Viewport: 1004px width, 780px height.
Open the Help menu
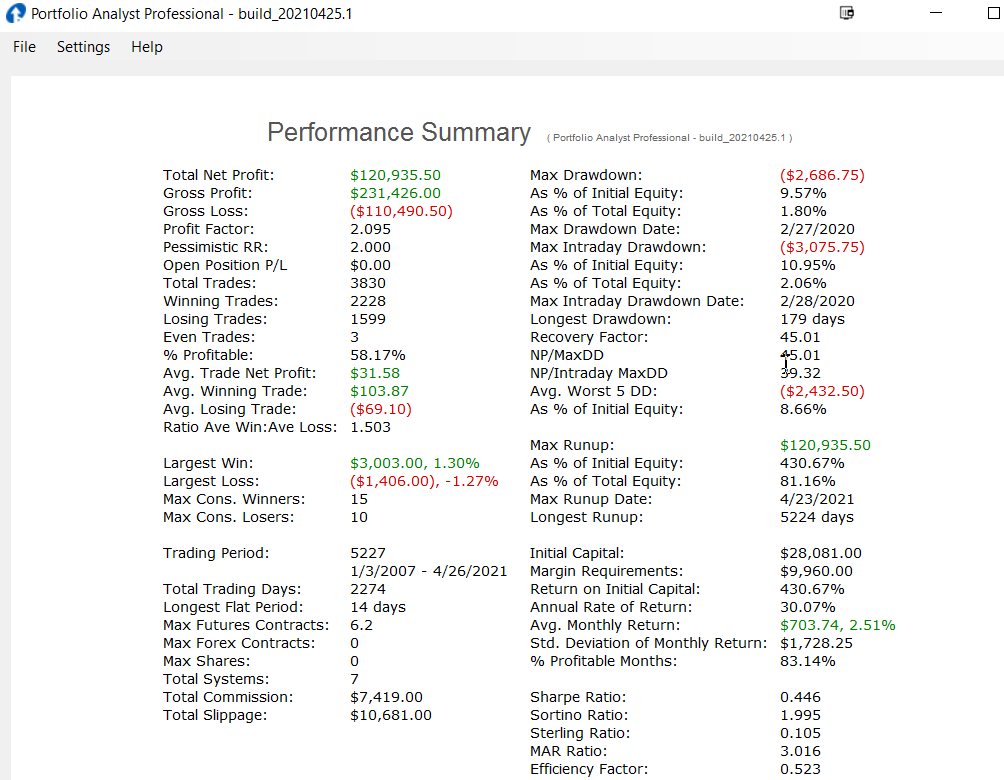147,47
